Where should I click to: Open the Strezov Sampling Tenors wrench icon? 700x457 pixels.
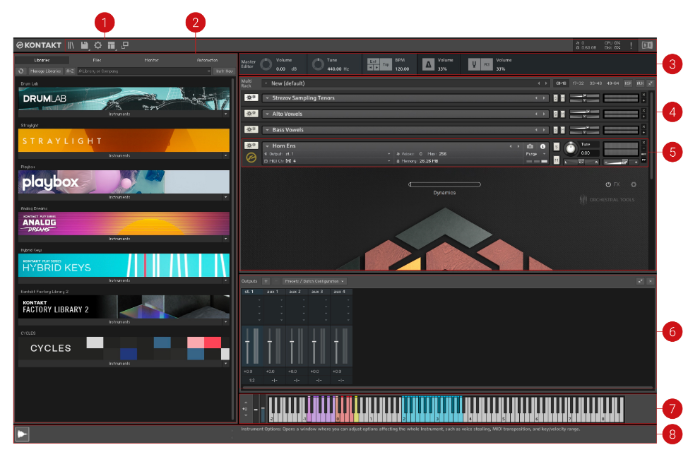(x=251, y=97)
